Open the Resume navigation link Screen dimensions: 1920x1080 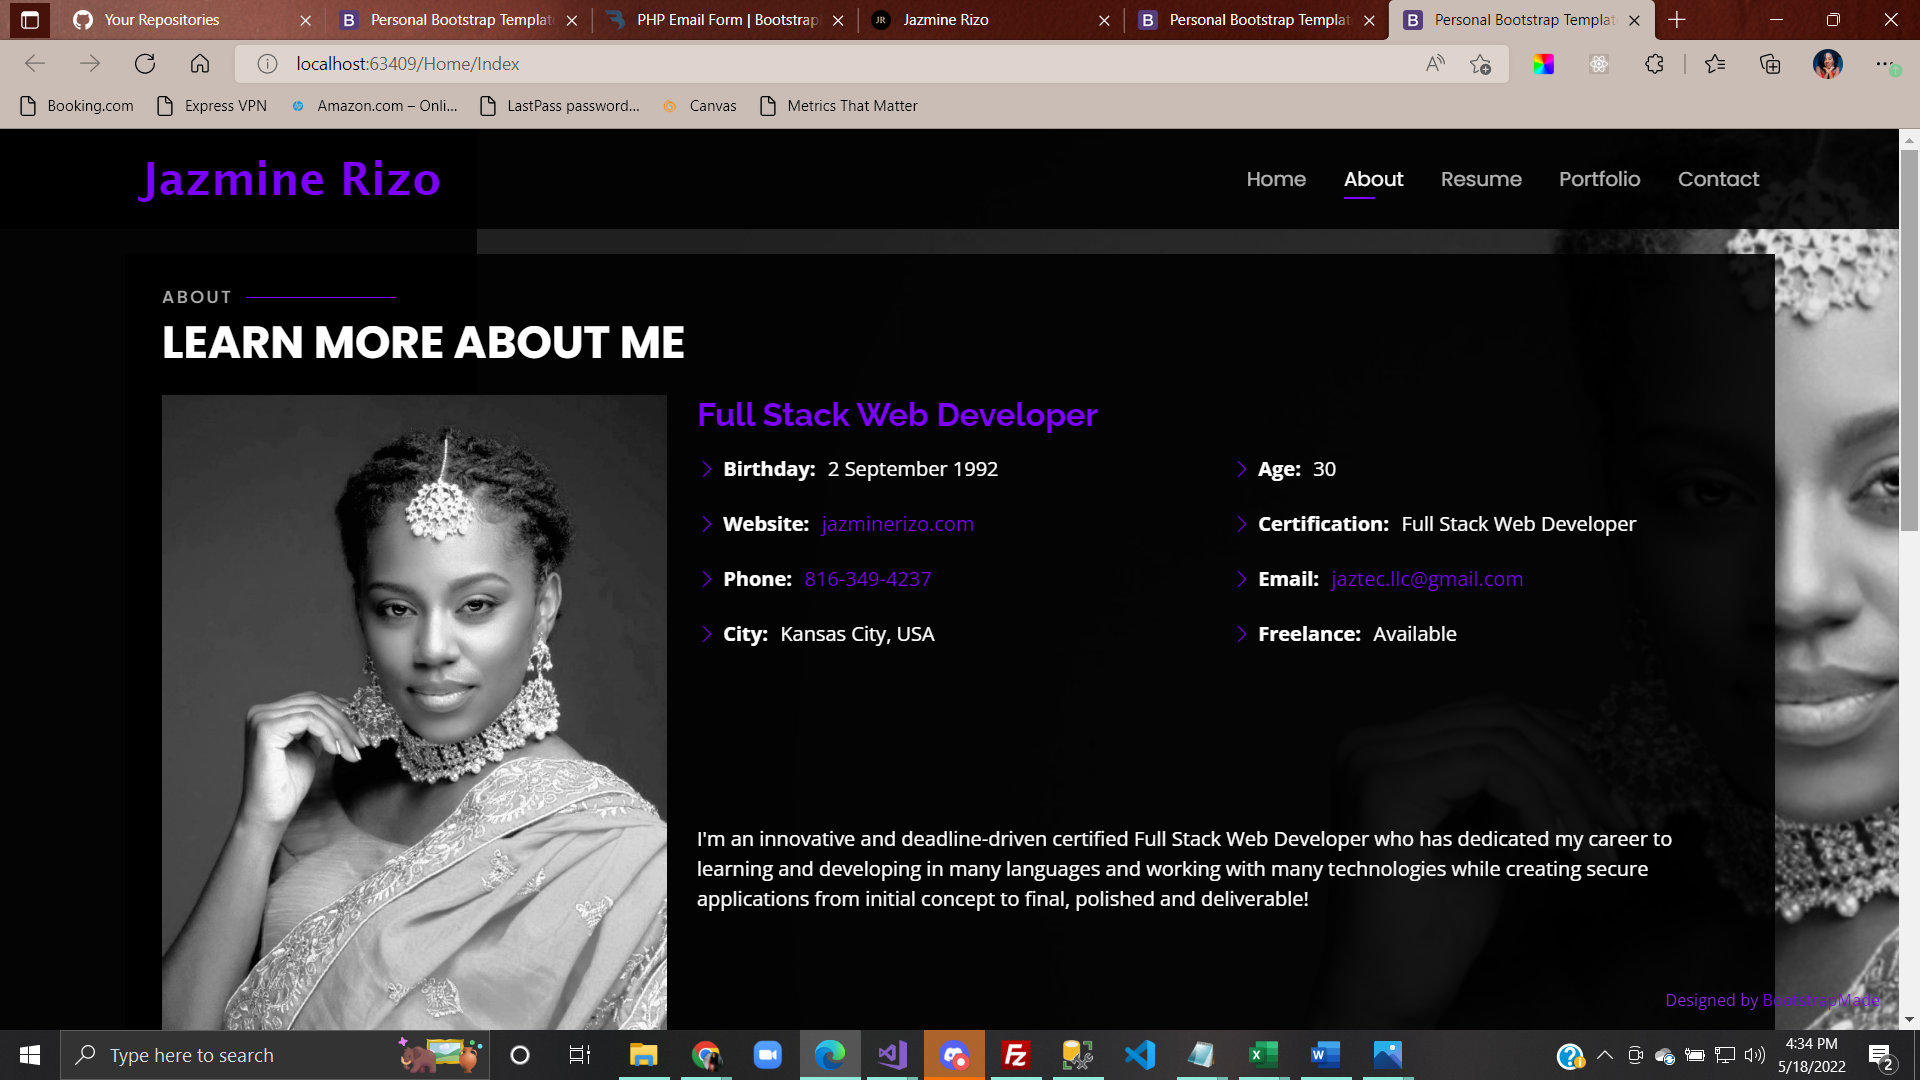[1481, 179]
